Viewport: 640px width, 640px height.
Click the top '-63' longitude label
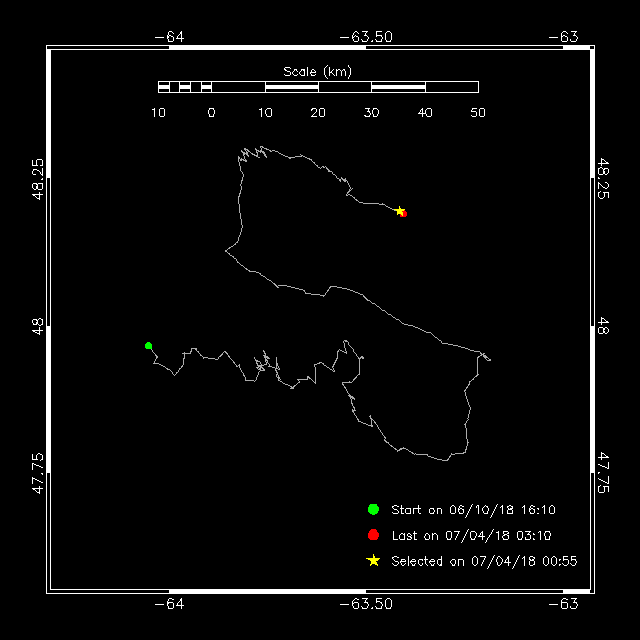[563, 37]
